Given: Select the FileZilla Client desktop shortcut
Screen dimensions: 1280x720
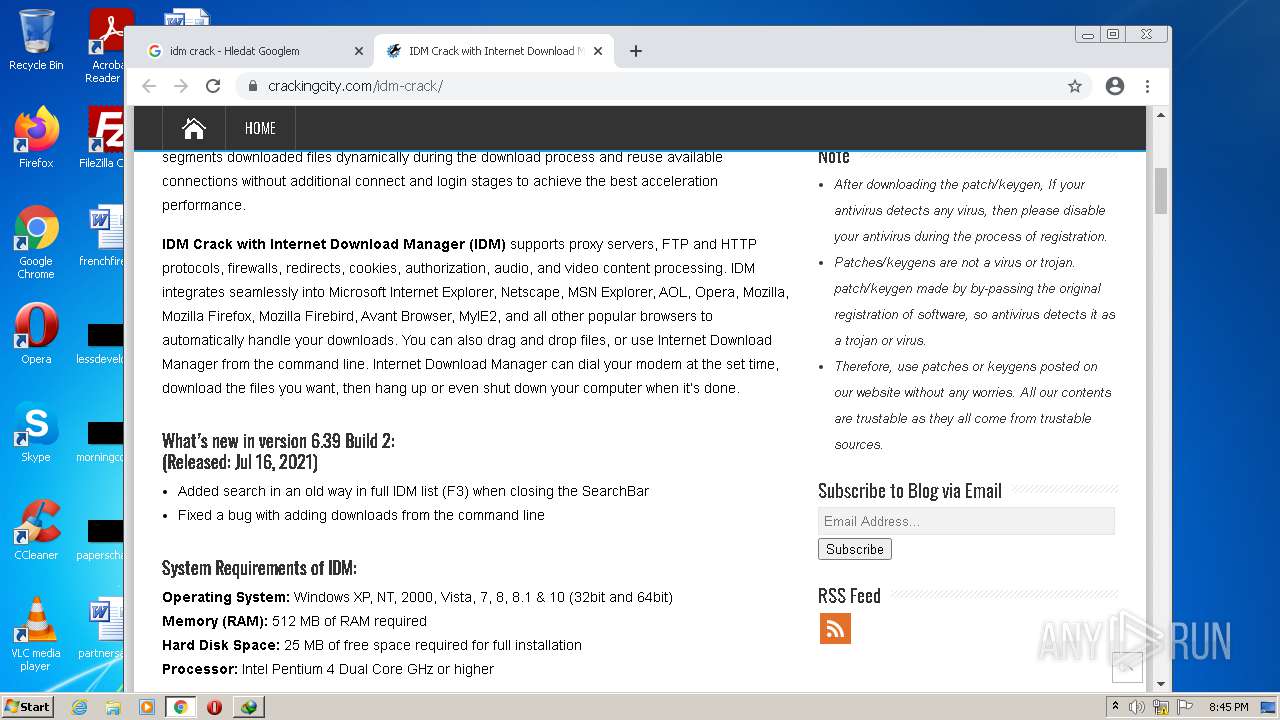Looking at the screenshot, I should click(102, 138).
